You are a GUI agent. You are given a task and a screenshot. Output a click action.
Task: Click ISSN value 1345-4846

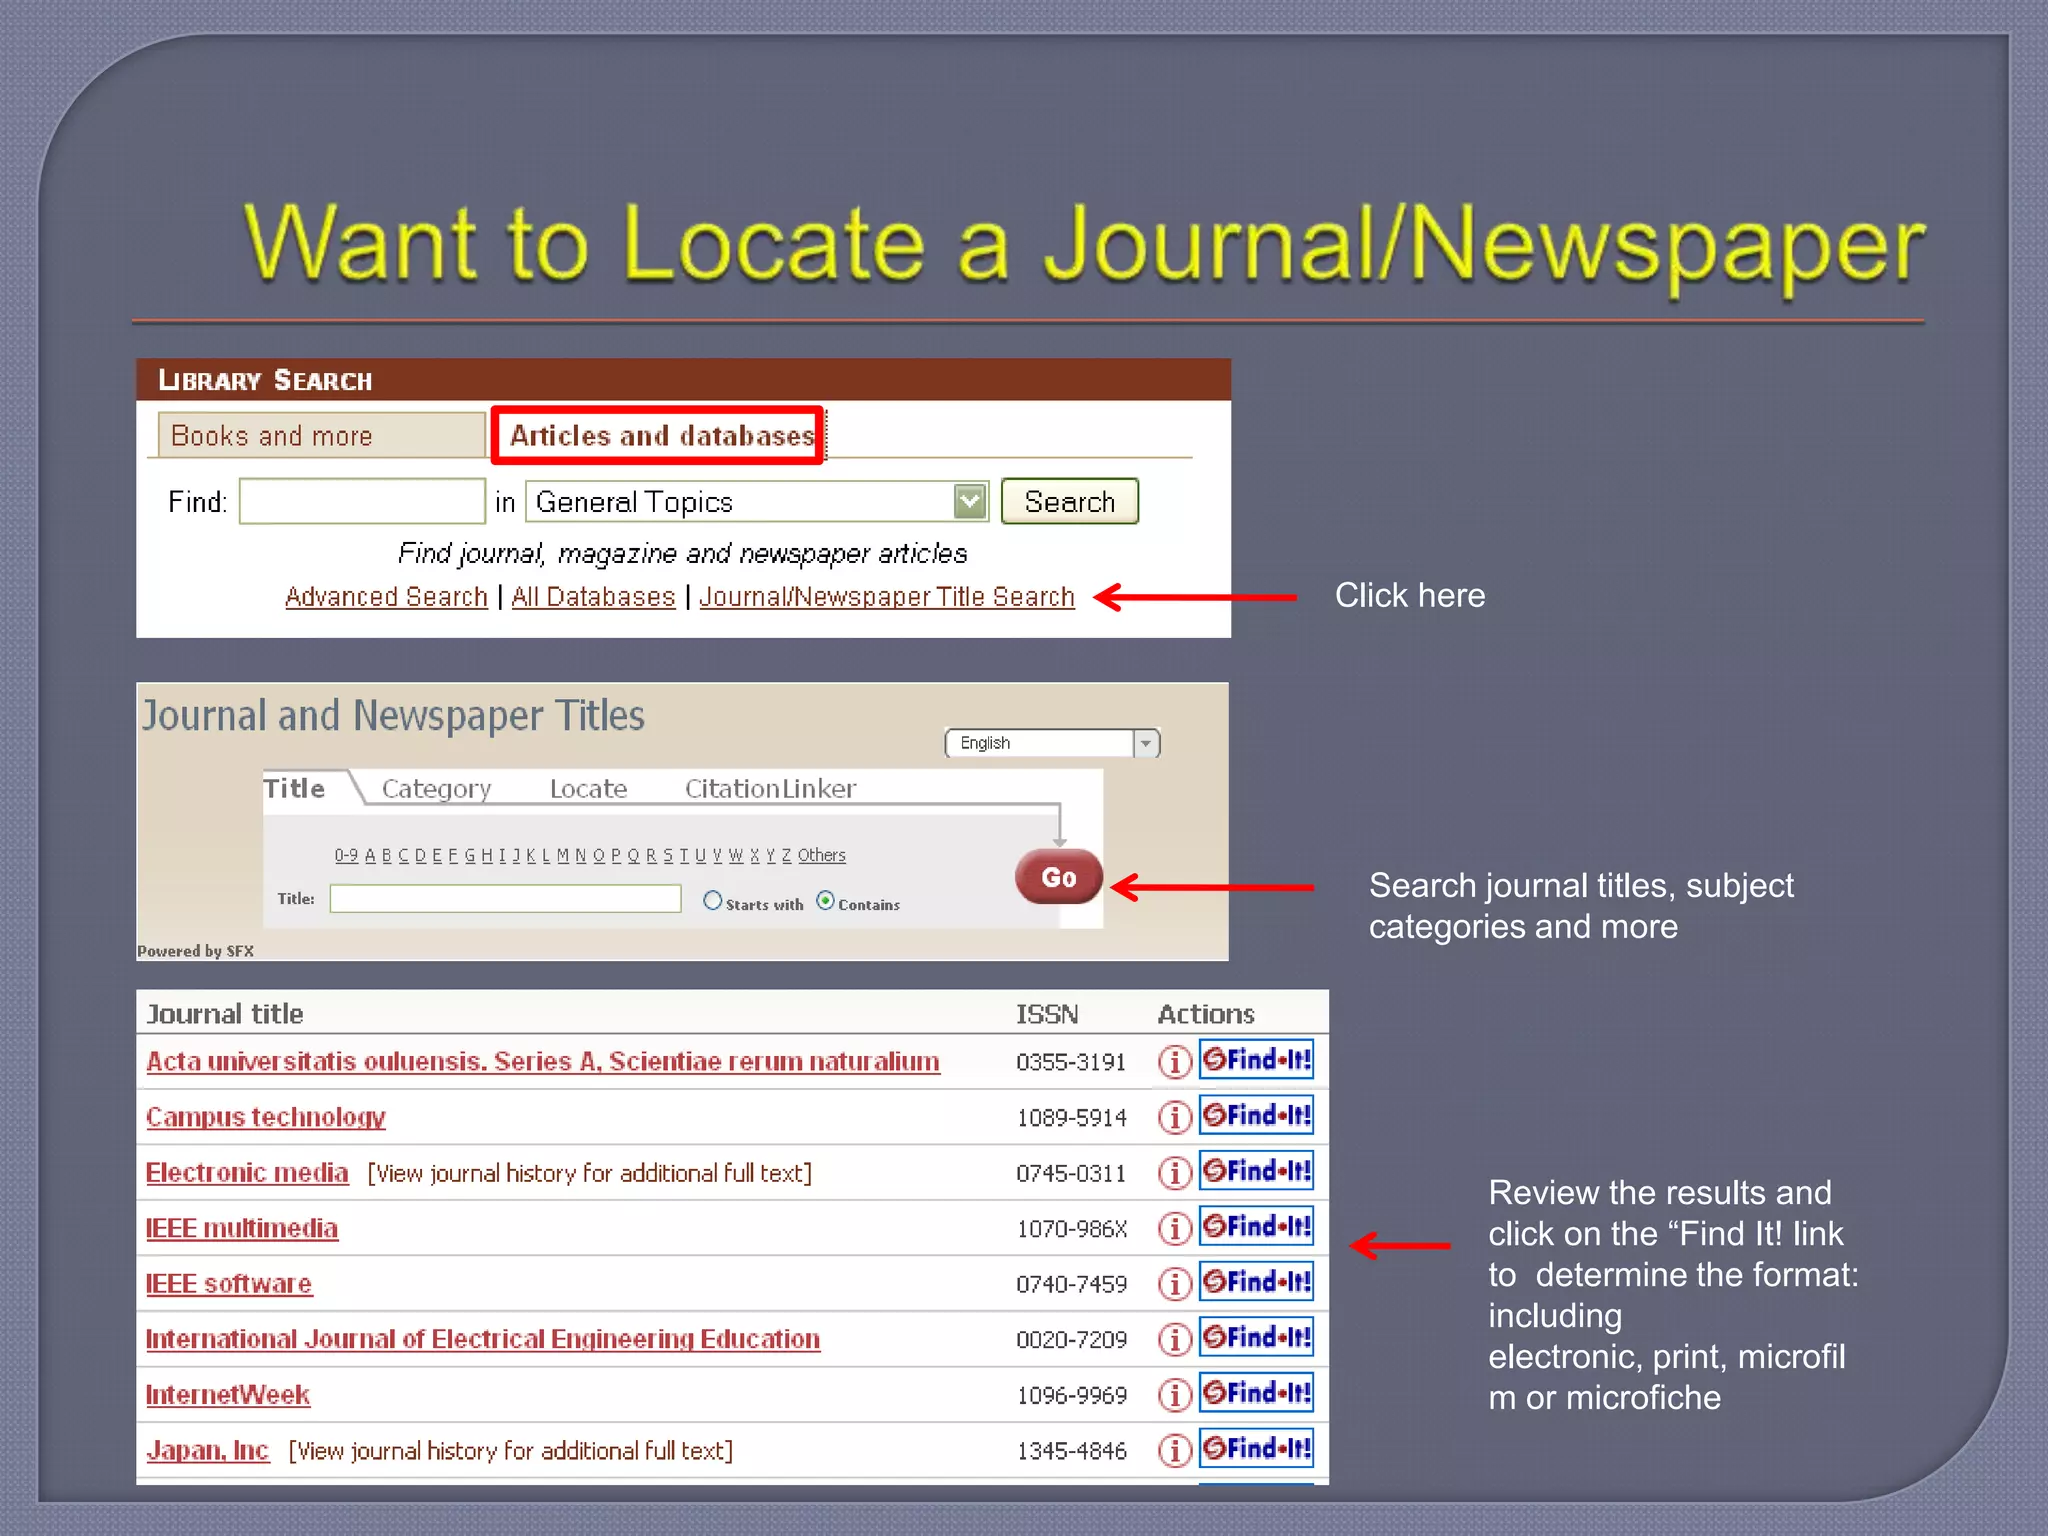click(1072, 1451)
